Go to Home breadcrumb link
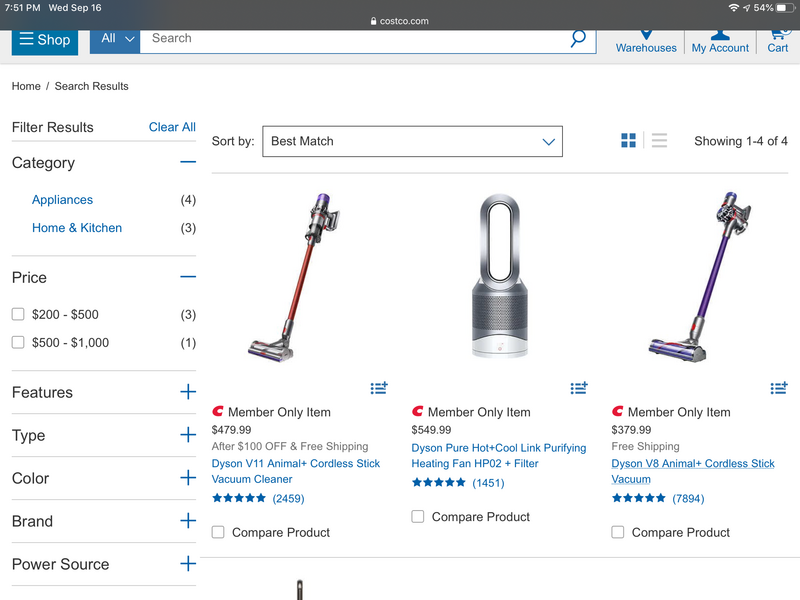 pyautogui.click(x=26, y=86)
